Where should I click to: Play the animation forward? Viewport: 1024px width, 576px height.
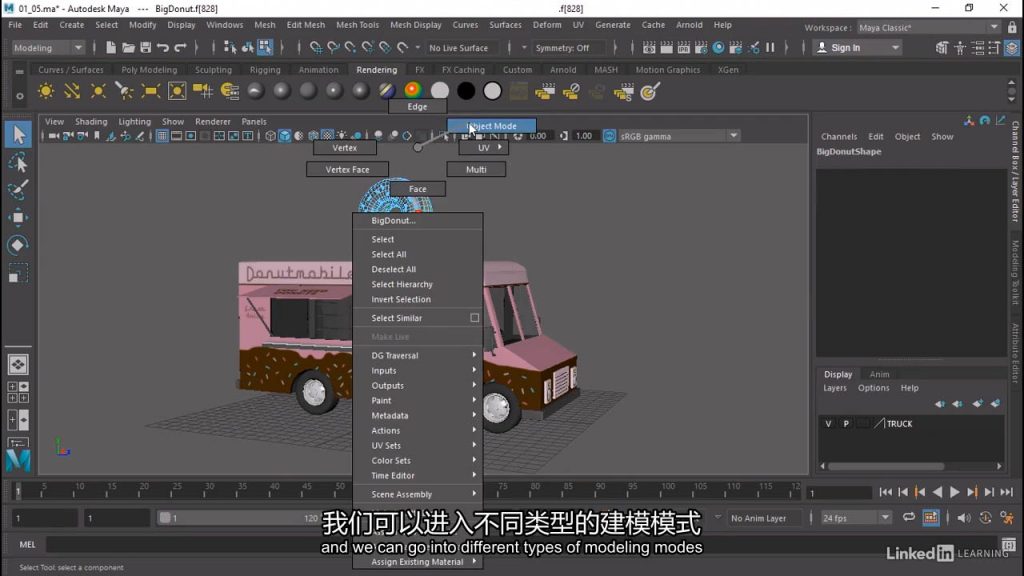coord(955,492)
